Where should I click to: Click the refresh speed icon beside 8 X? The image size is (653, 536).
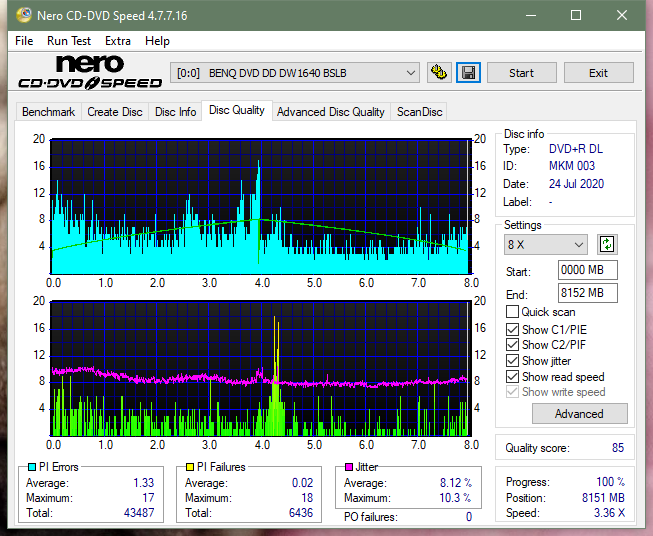pos(607,244)
